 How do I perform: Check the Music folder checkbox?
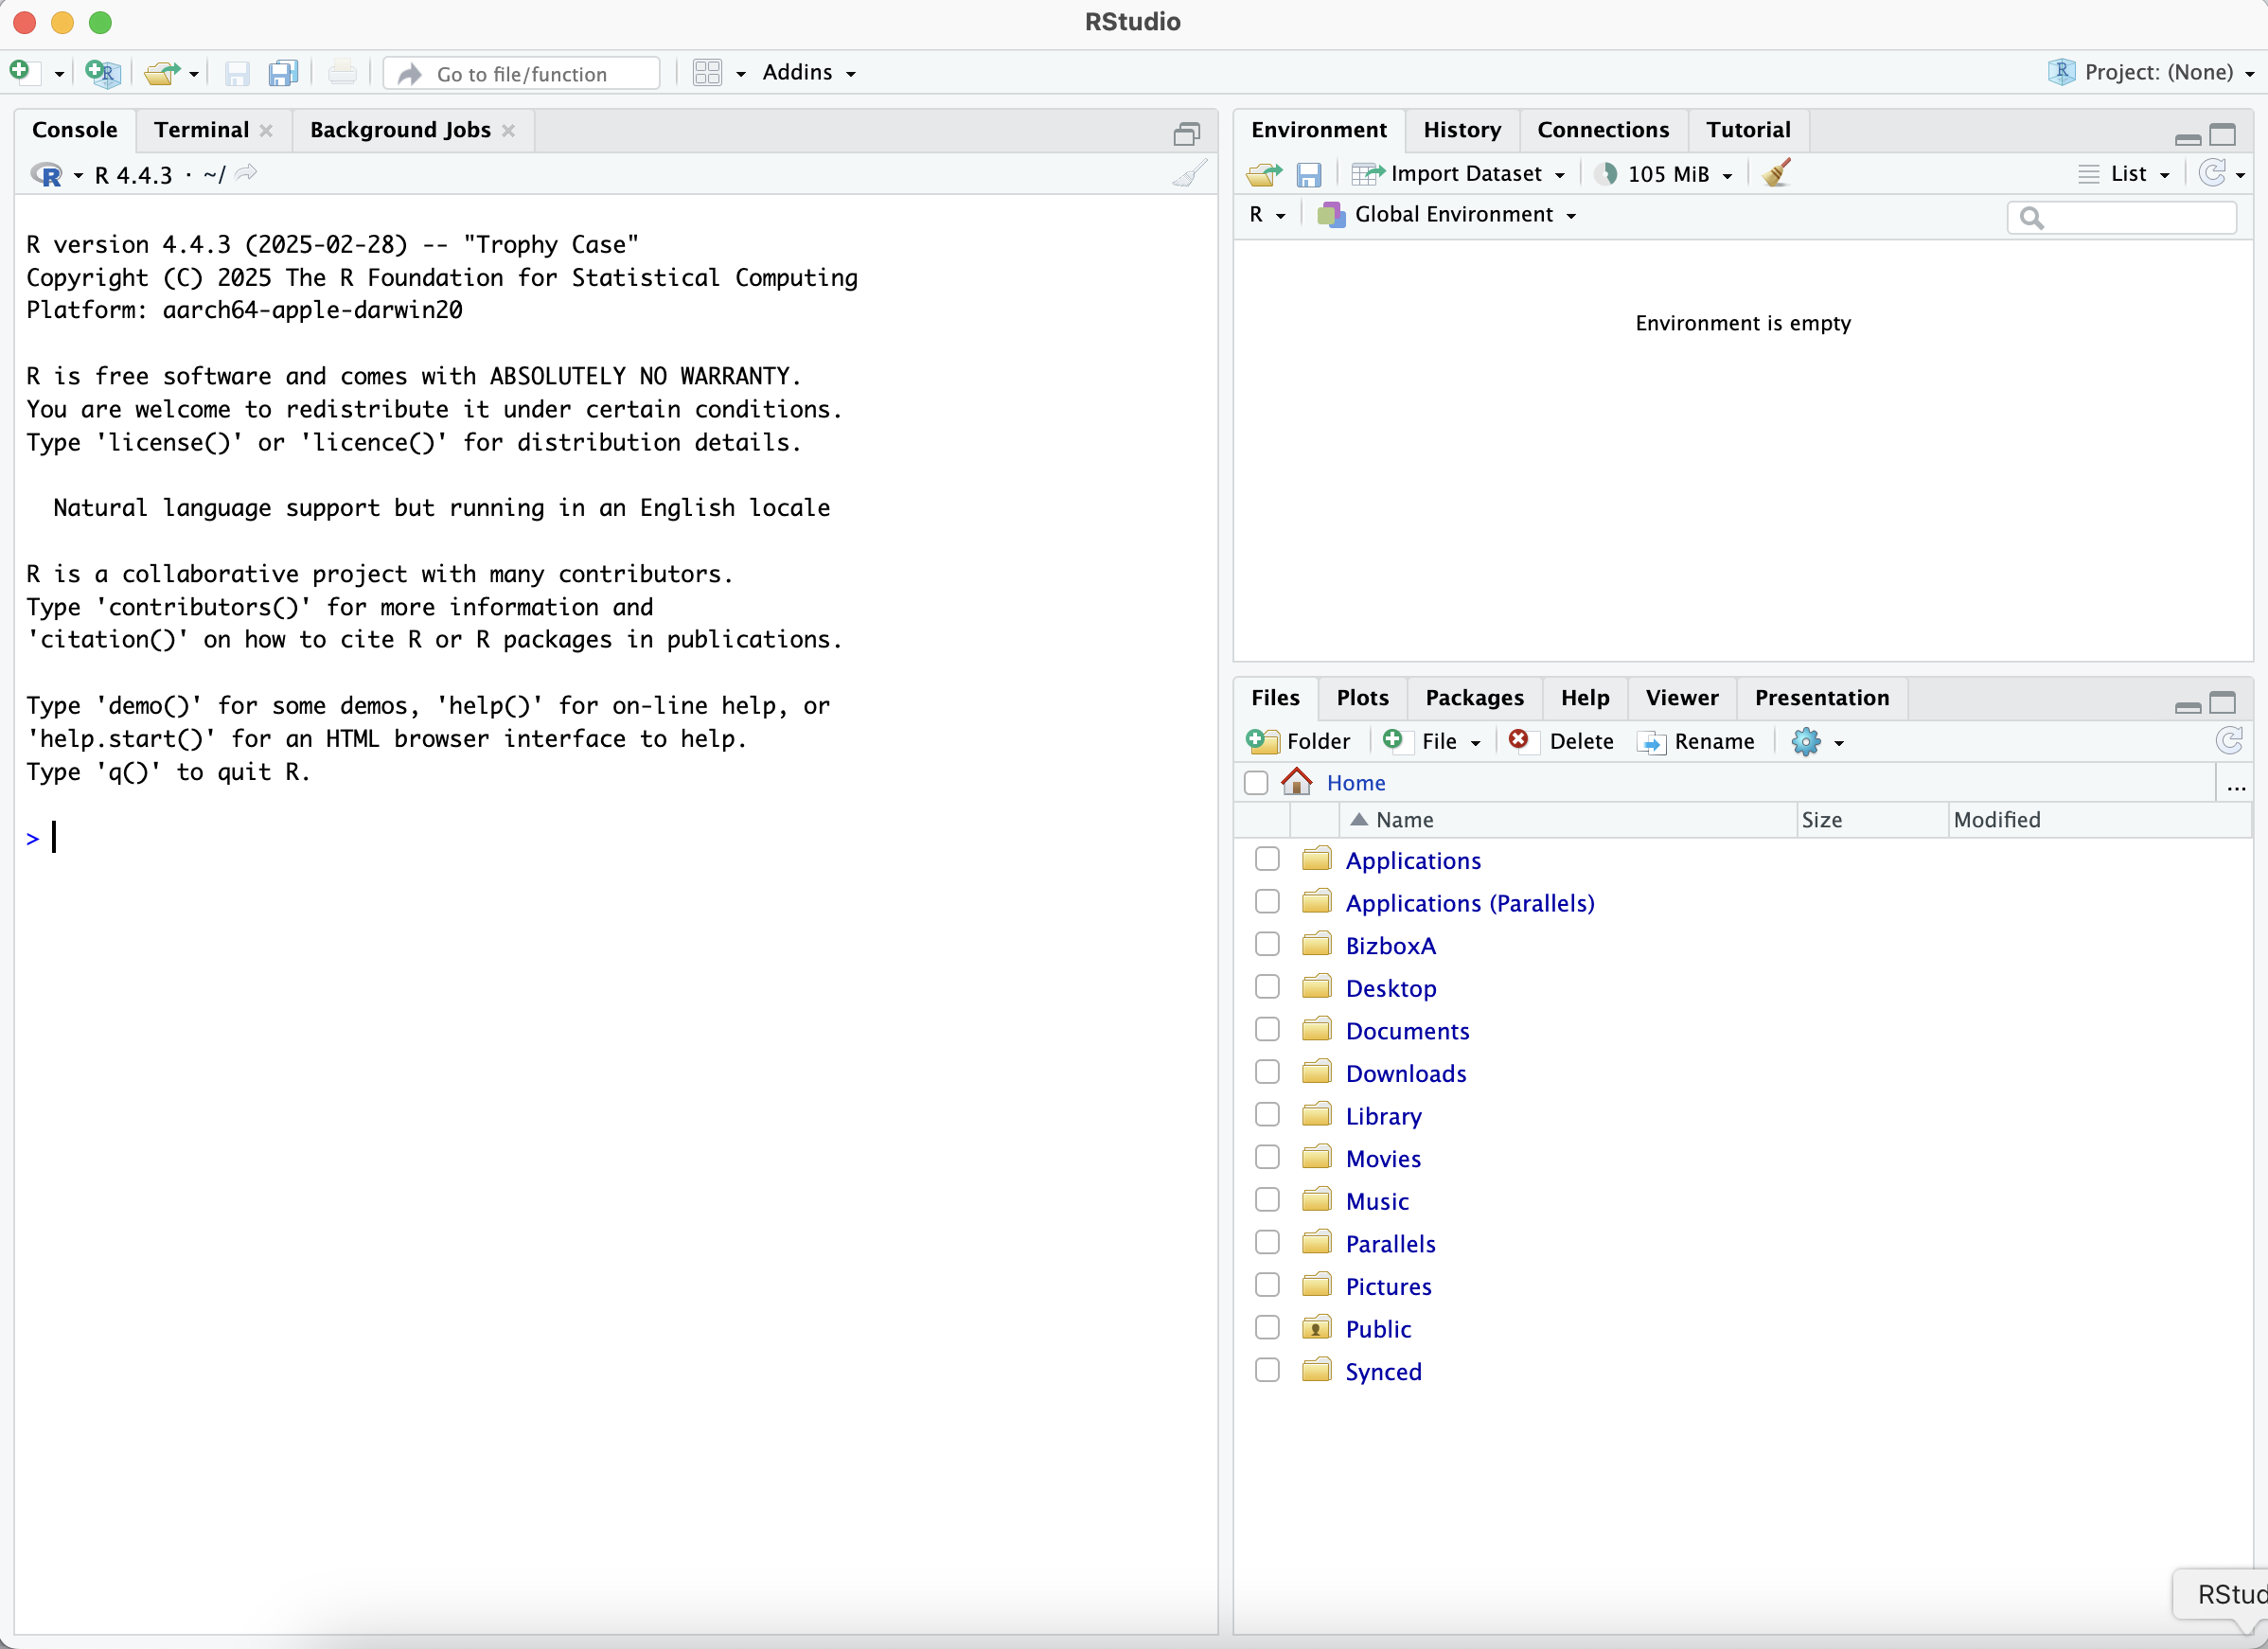click(x=1267, y=1200)
